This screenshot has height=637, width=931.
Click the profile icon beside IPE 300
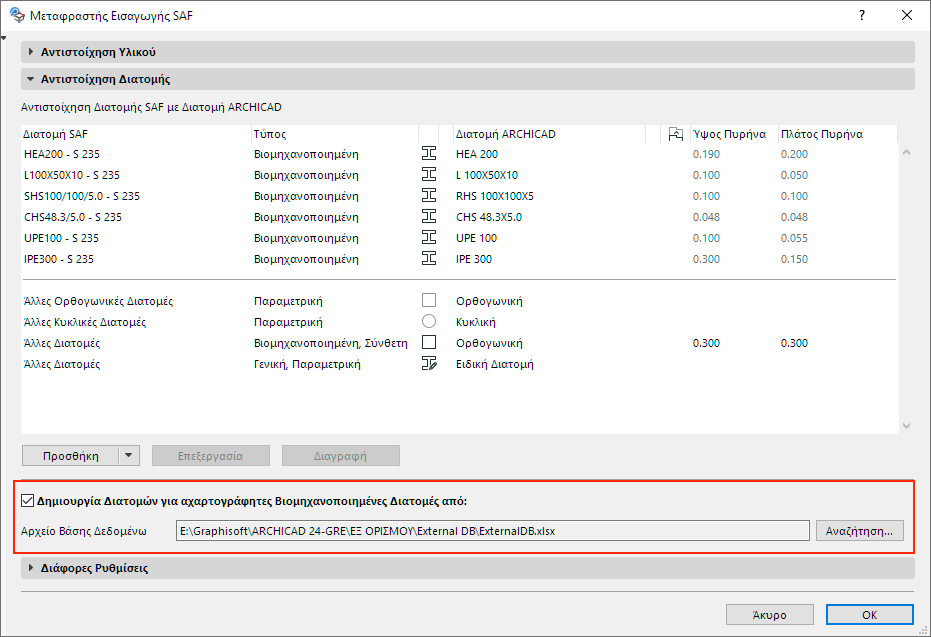pyautogui.click(x=429, y=258)
